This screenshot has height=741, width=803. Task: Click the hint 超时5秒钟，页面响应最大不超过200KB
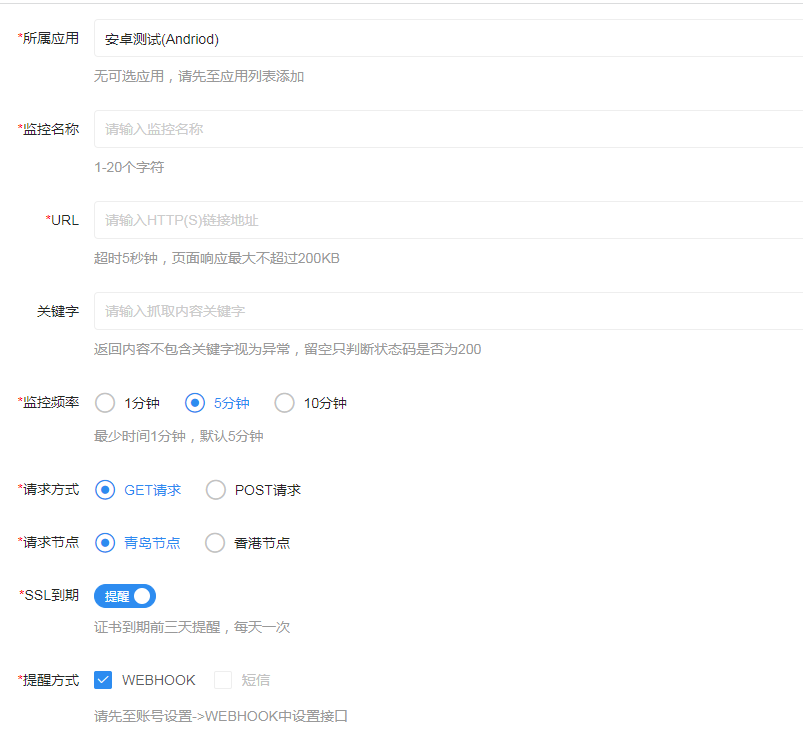click(217, 258)
